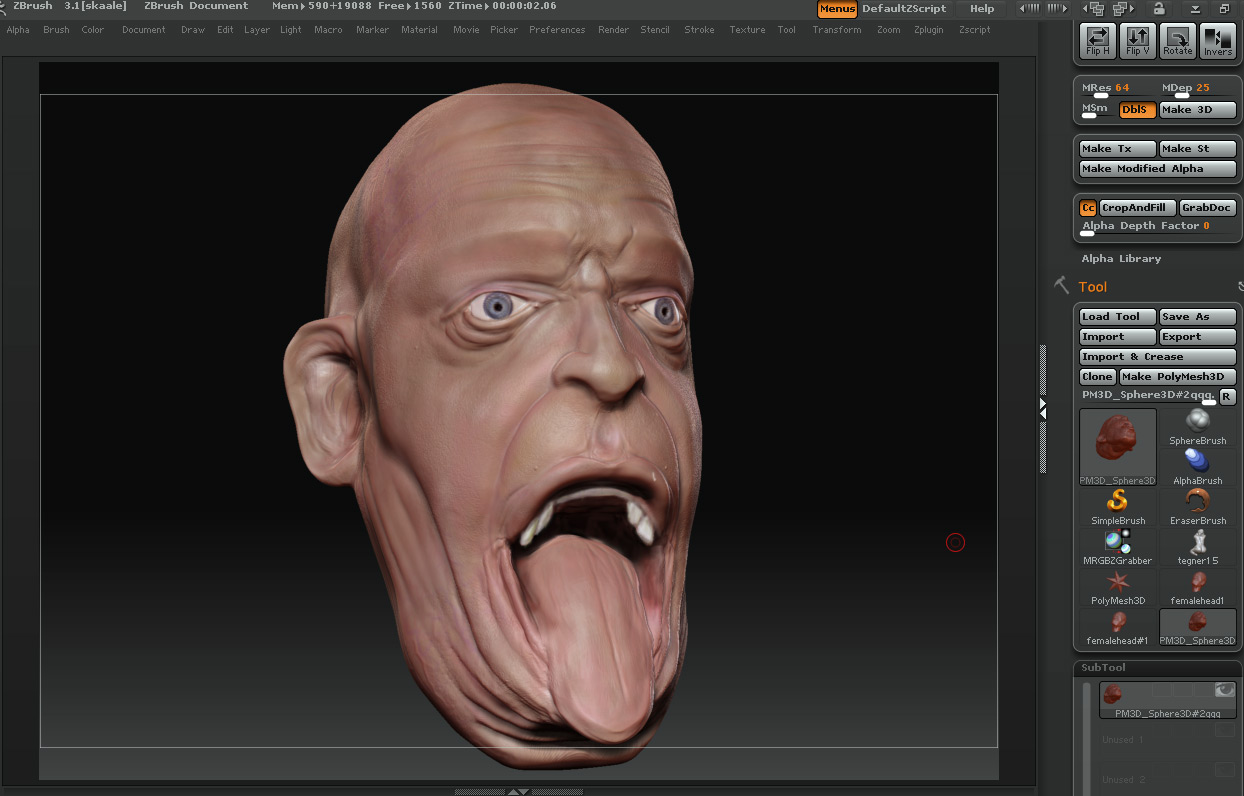Open the Transform menu
This screenshot has height=796, width=1244.
coord(837,30)
